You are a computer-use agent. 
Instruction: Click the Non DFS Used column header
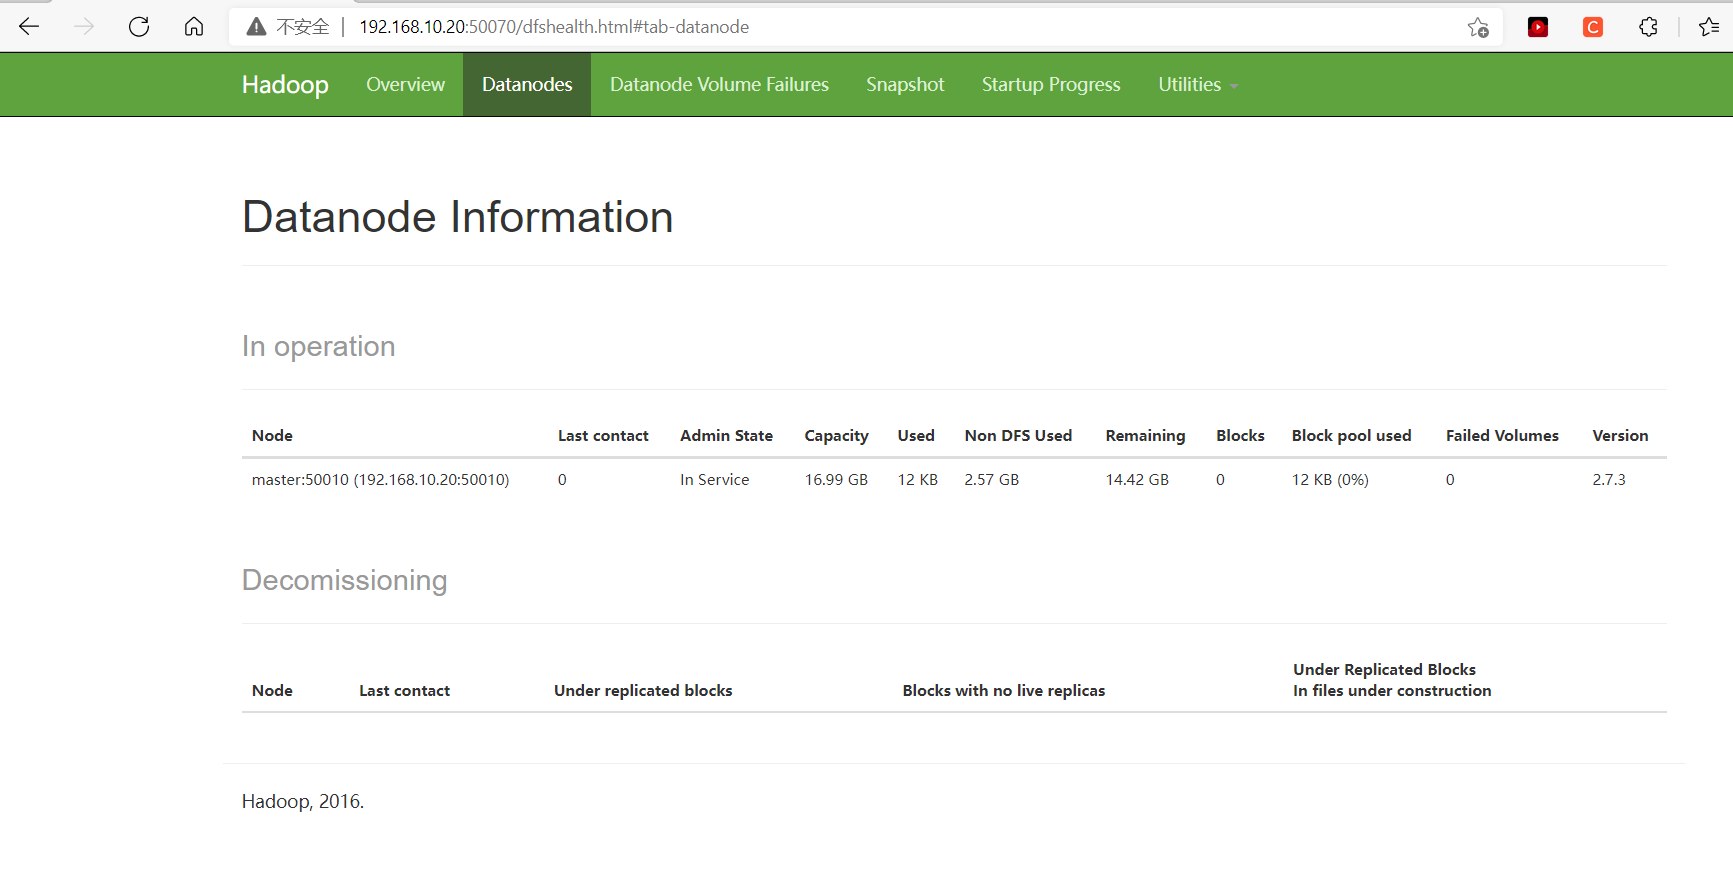click(1018, 436)
